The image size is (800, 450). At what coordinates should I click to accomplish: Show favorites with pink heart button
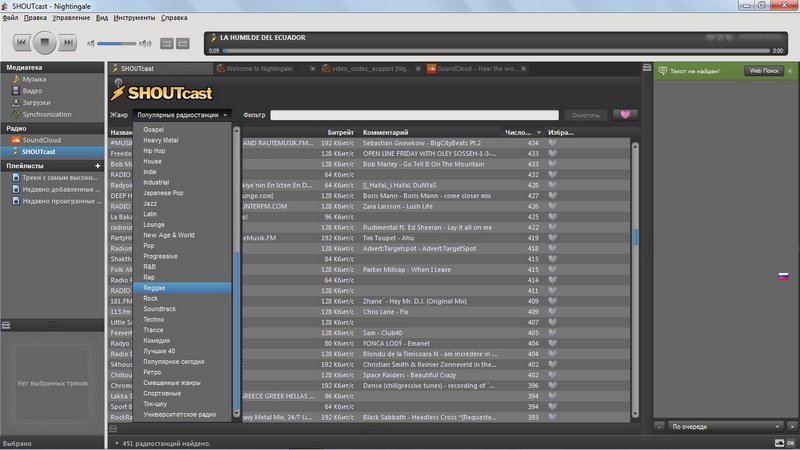[x=625, y=115]
